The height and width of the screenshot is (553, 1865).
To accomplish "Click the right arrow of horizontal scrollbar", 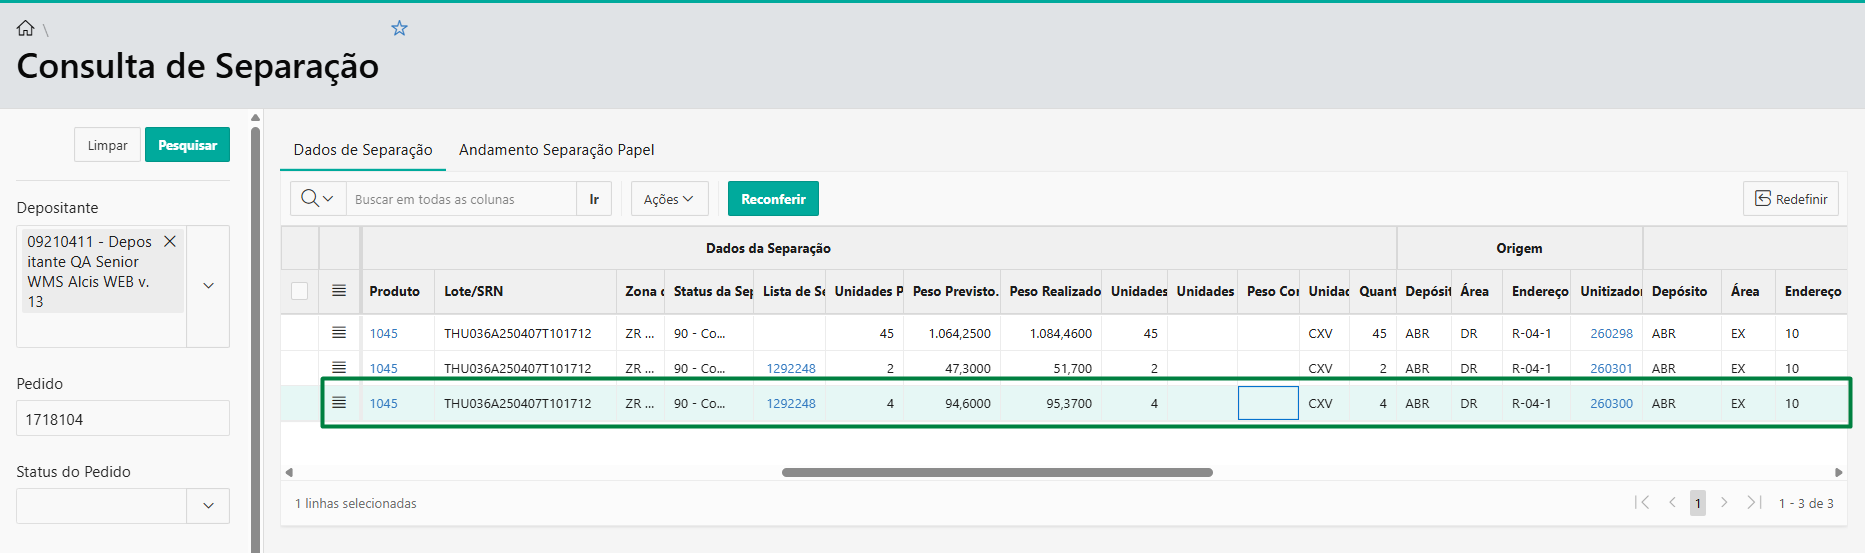I will click(x=1838, y=472).
